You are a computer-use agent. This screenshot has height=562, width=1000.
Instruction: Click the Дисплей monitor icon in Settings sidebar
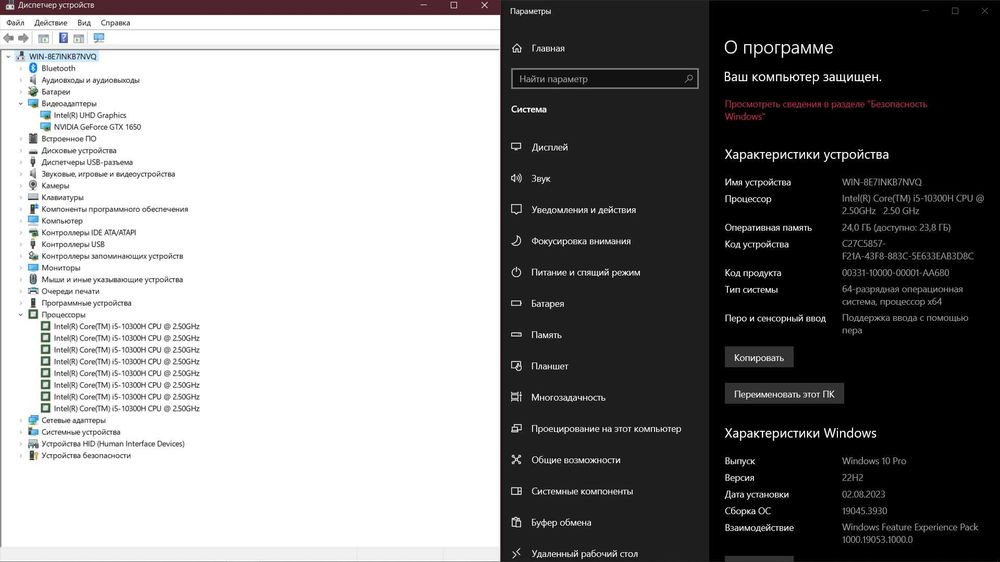[517, 147]
